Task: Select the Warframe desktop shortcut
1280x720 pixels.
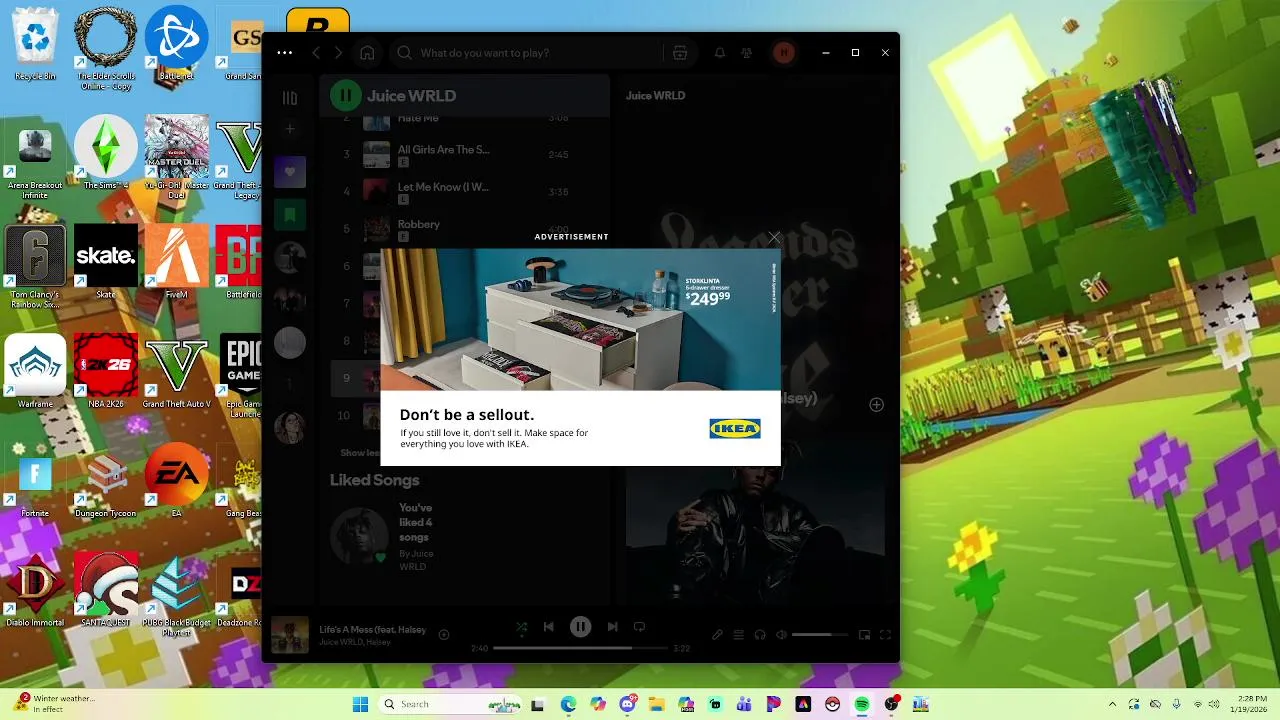Action: tap(35, 372)
